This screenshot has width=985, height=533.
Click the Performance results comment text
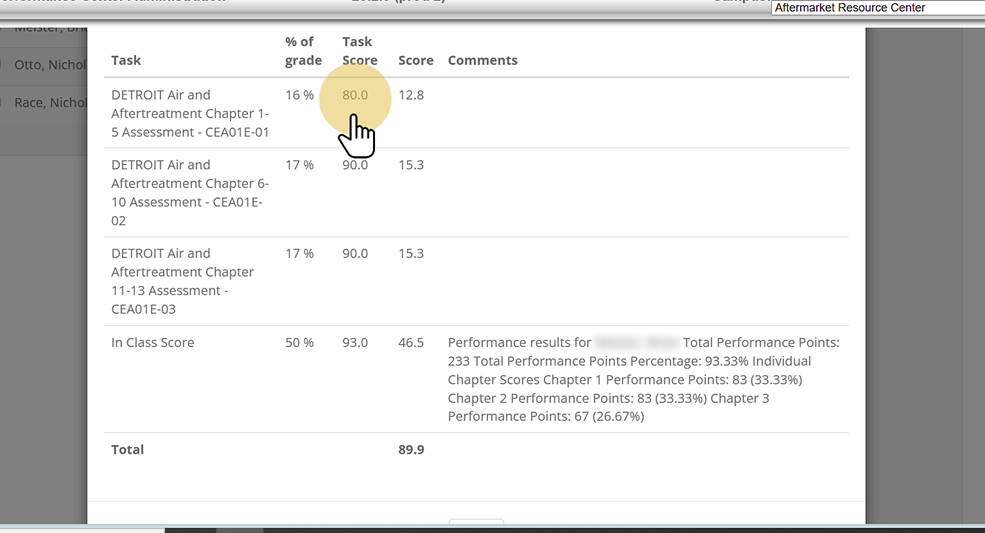pyautogui.click(x=643, y=380)
